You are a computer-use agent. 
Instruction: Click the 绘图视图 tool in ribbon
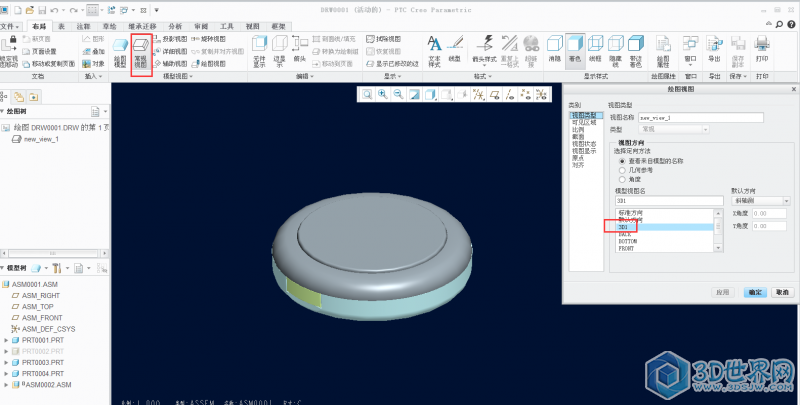click(x=209, y=64)
